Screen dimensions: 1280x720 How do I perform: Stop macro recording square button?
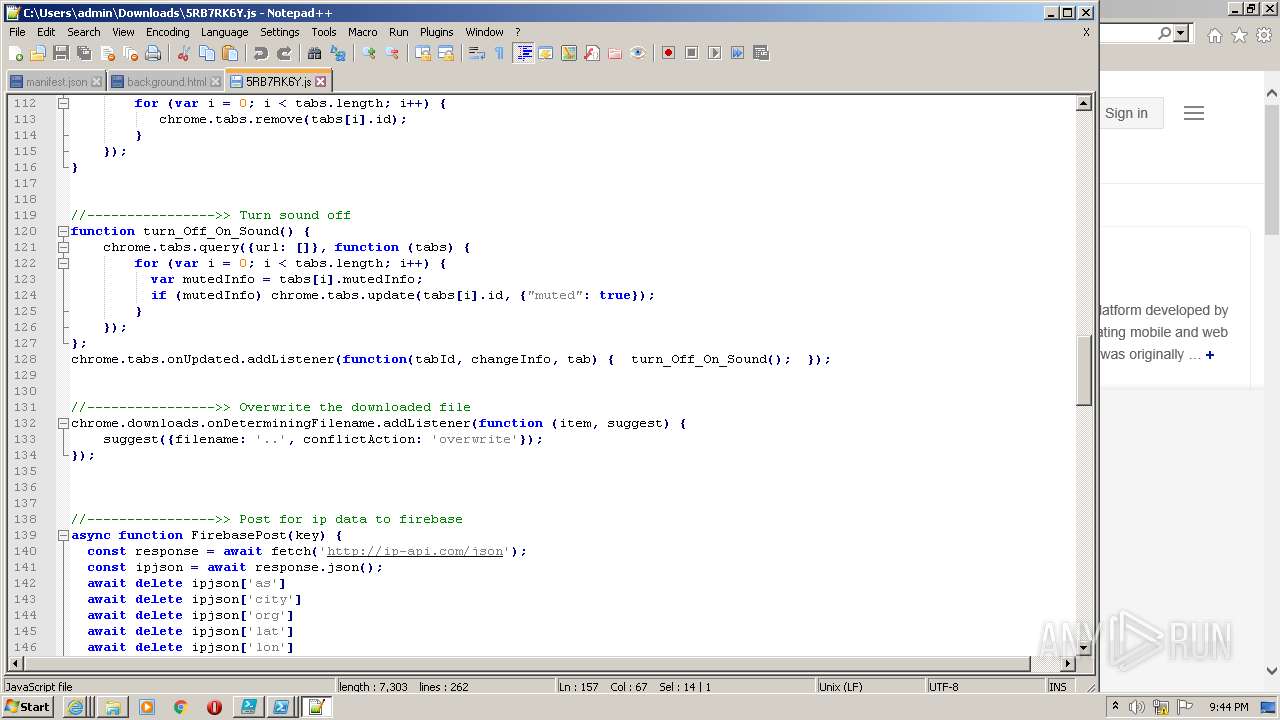pos(691,53)
